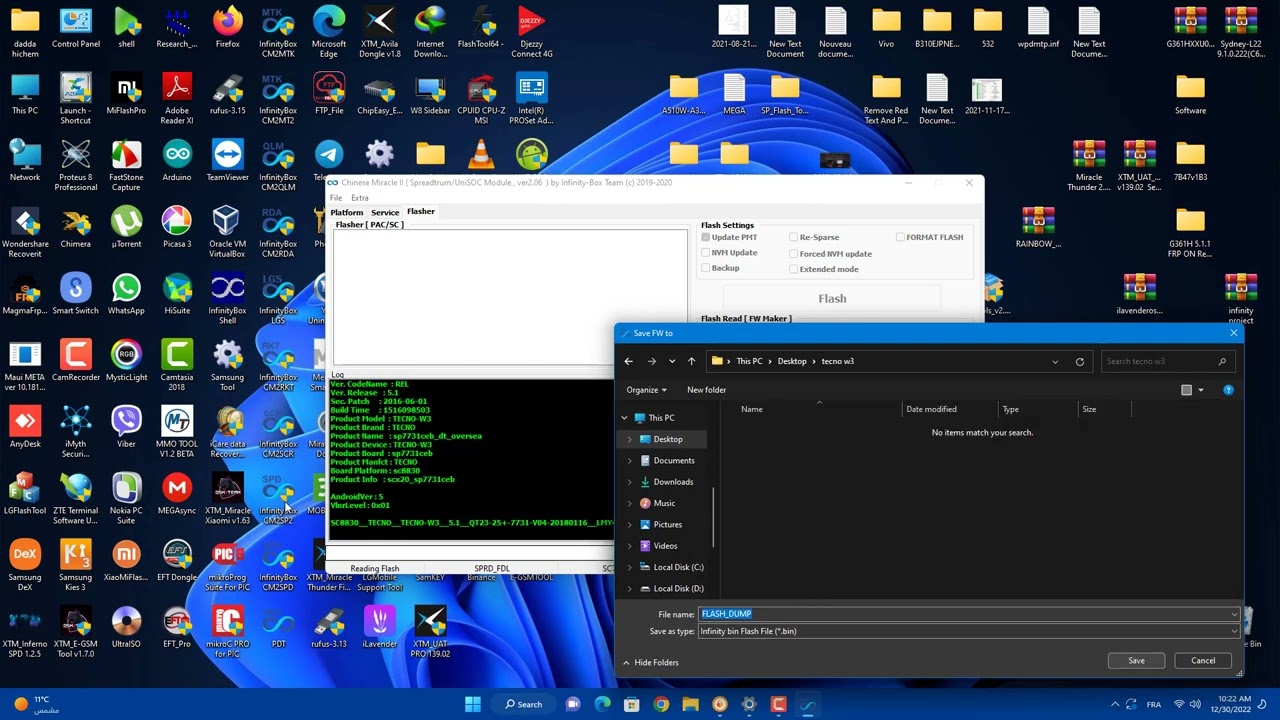Open the EFT Dongle desktop shortcut
The height and width of the screenshot is (720, 1280).
177,561
